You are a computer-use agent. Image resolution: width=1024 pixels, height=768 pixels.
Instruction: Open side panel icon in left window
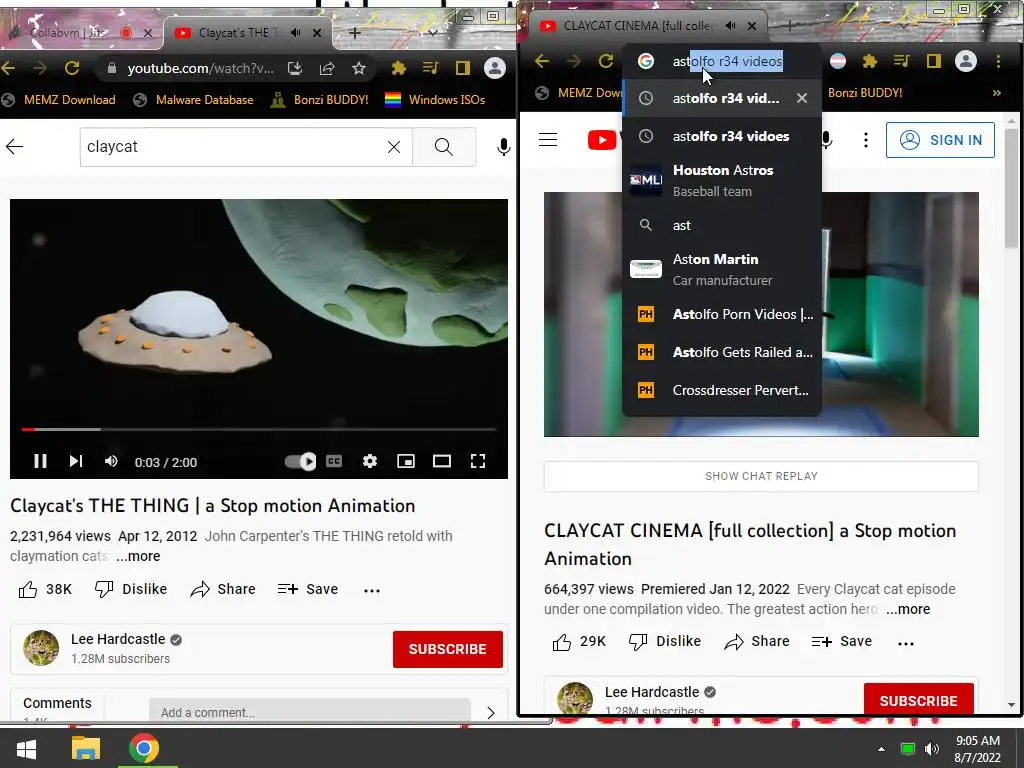pyautogui.click(x=462, y=68)
